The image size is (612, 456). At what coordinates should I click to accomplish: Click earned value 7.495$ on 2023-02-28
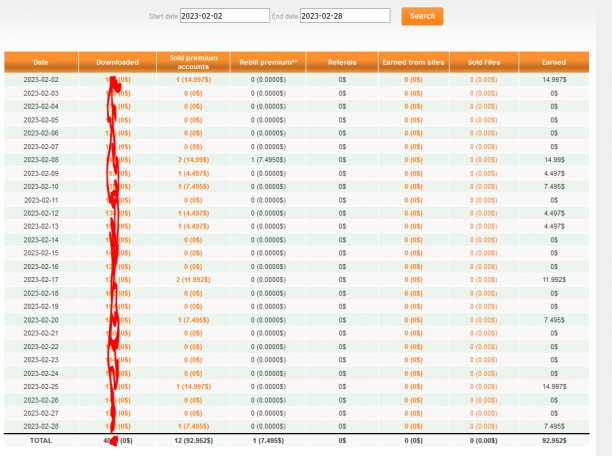(x=554, y=426)
